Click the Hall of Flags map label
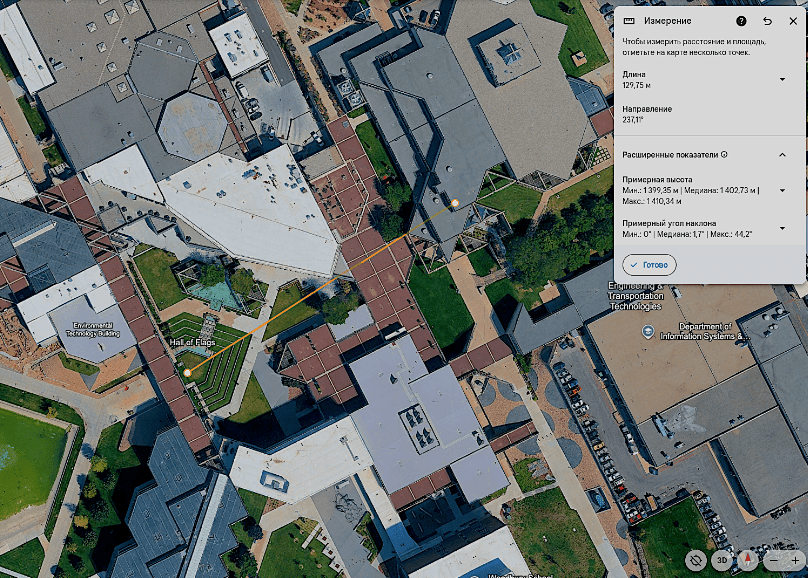 point(192,343)
